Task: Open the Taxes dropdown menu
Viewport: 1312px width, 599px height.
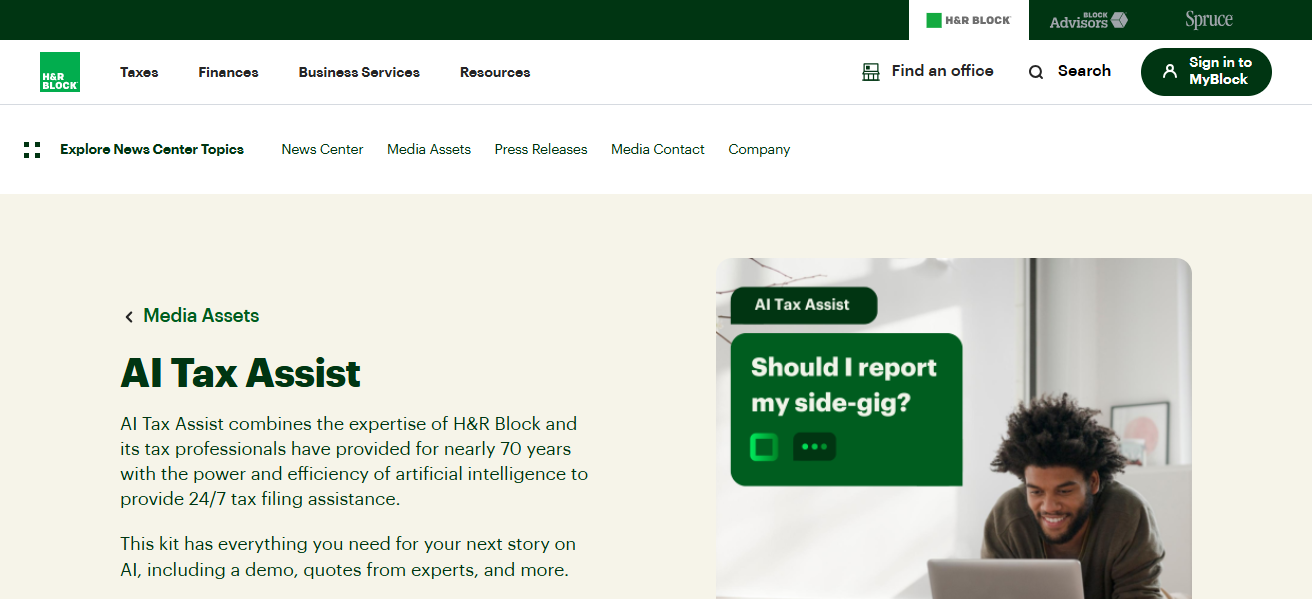Action: point(139,71)
